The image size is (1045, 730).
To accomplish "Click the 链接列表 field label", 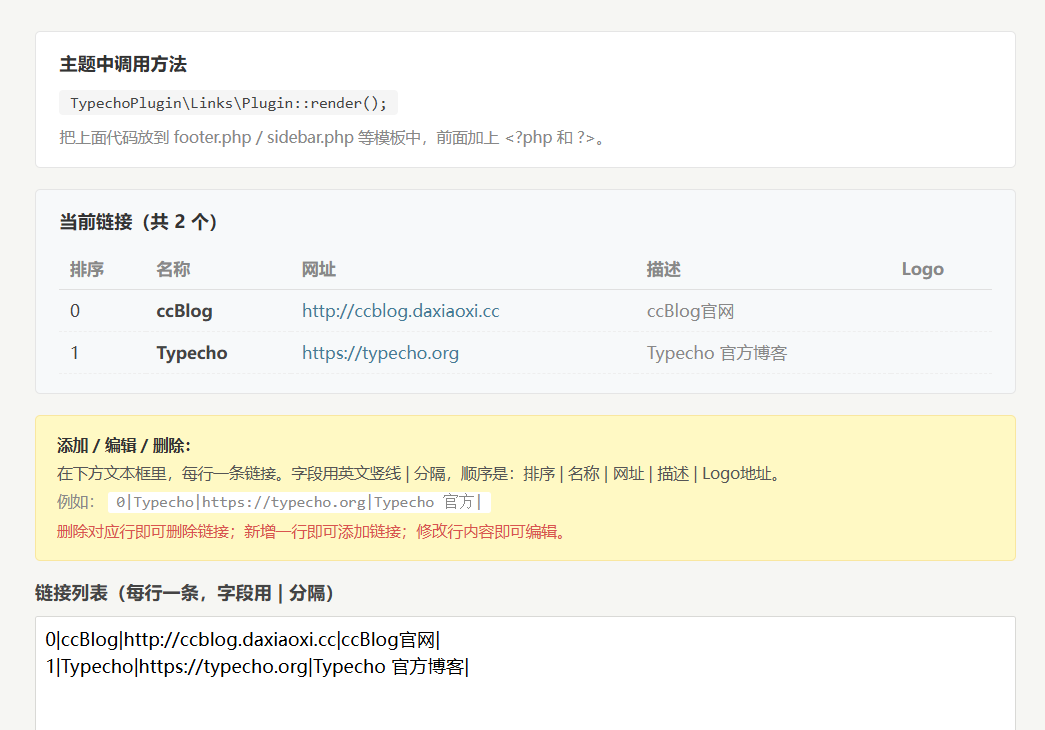I will (185, 593).
